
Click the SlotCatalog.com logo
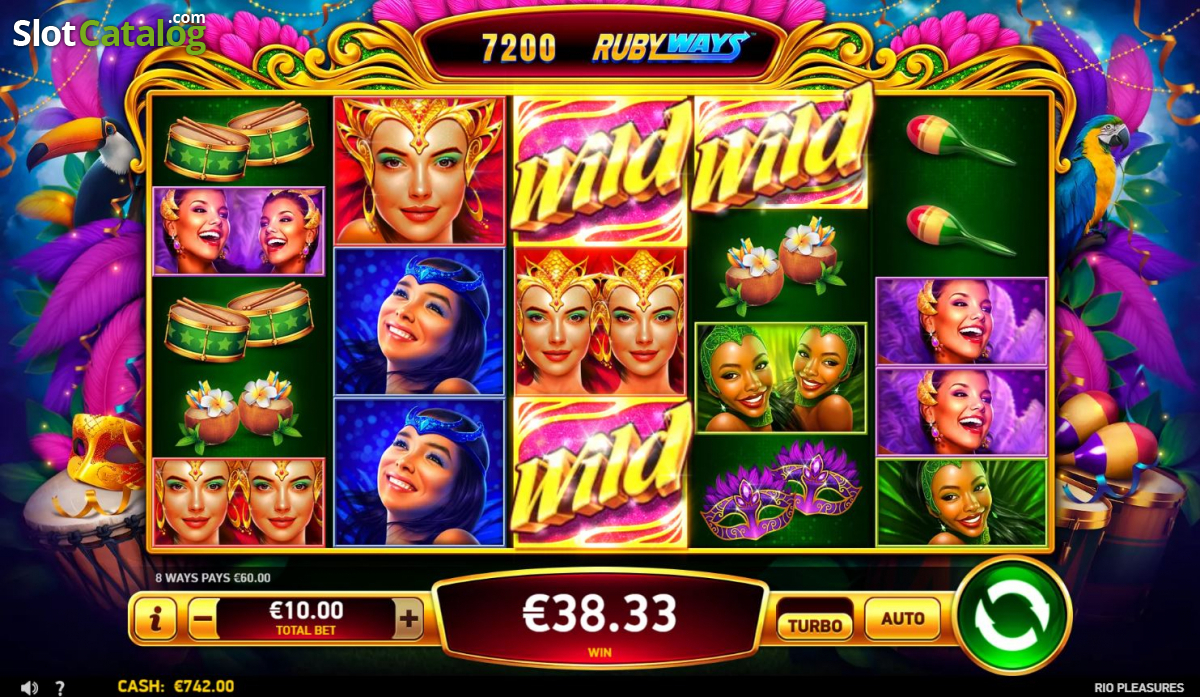coord(109,32)
